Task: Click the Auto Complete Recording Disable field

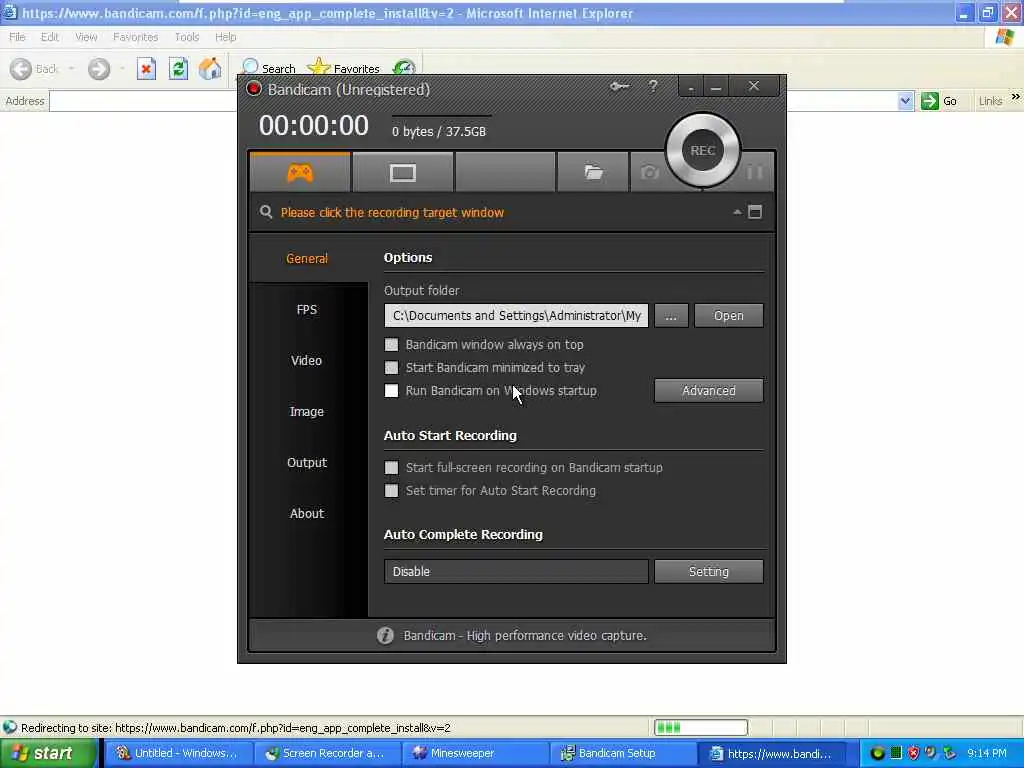Action: pos(516,571)
